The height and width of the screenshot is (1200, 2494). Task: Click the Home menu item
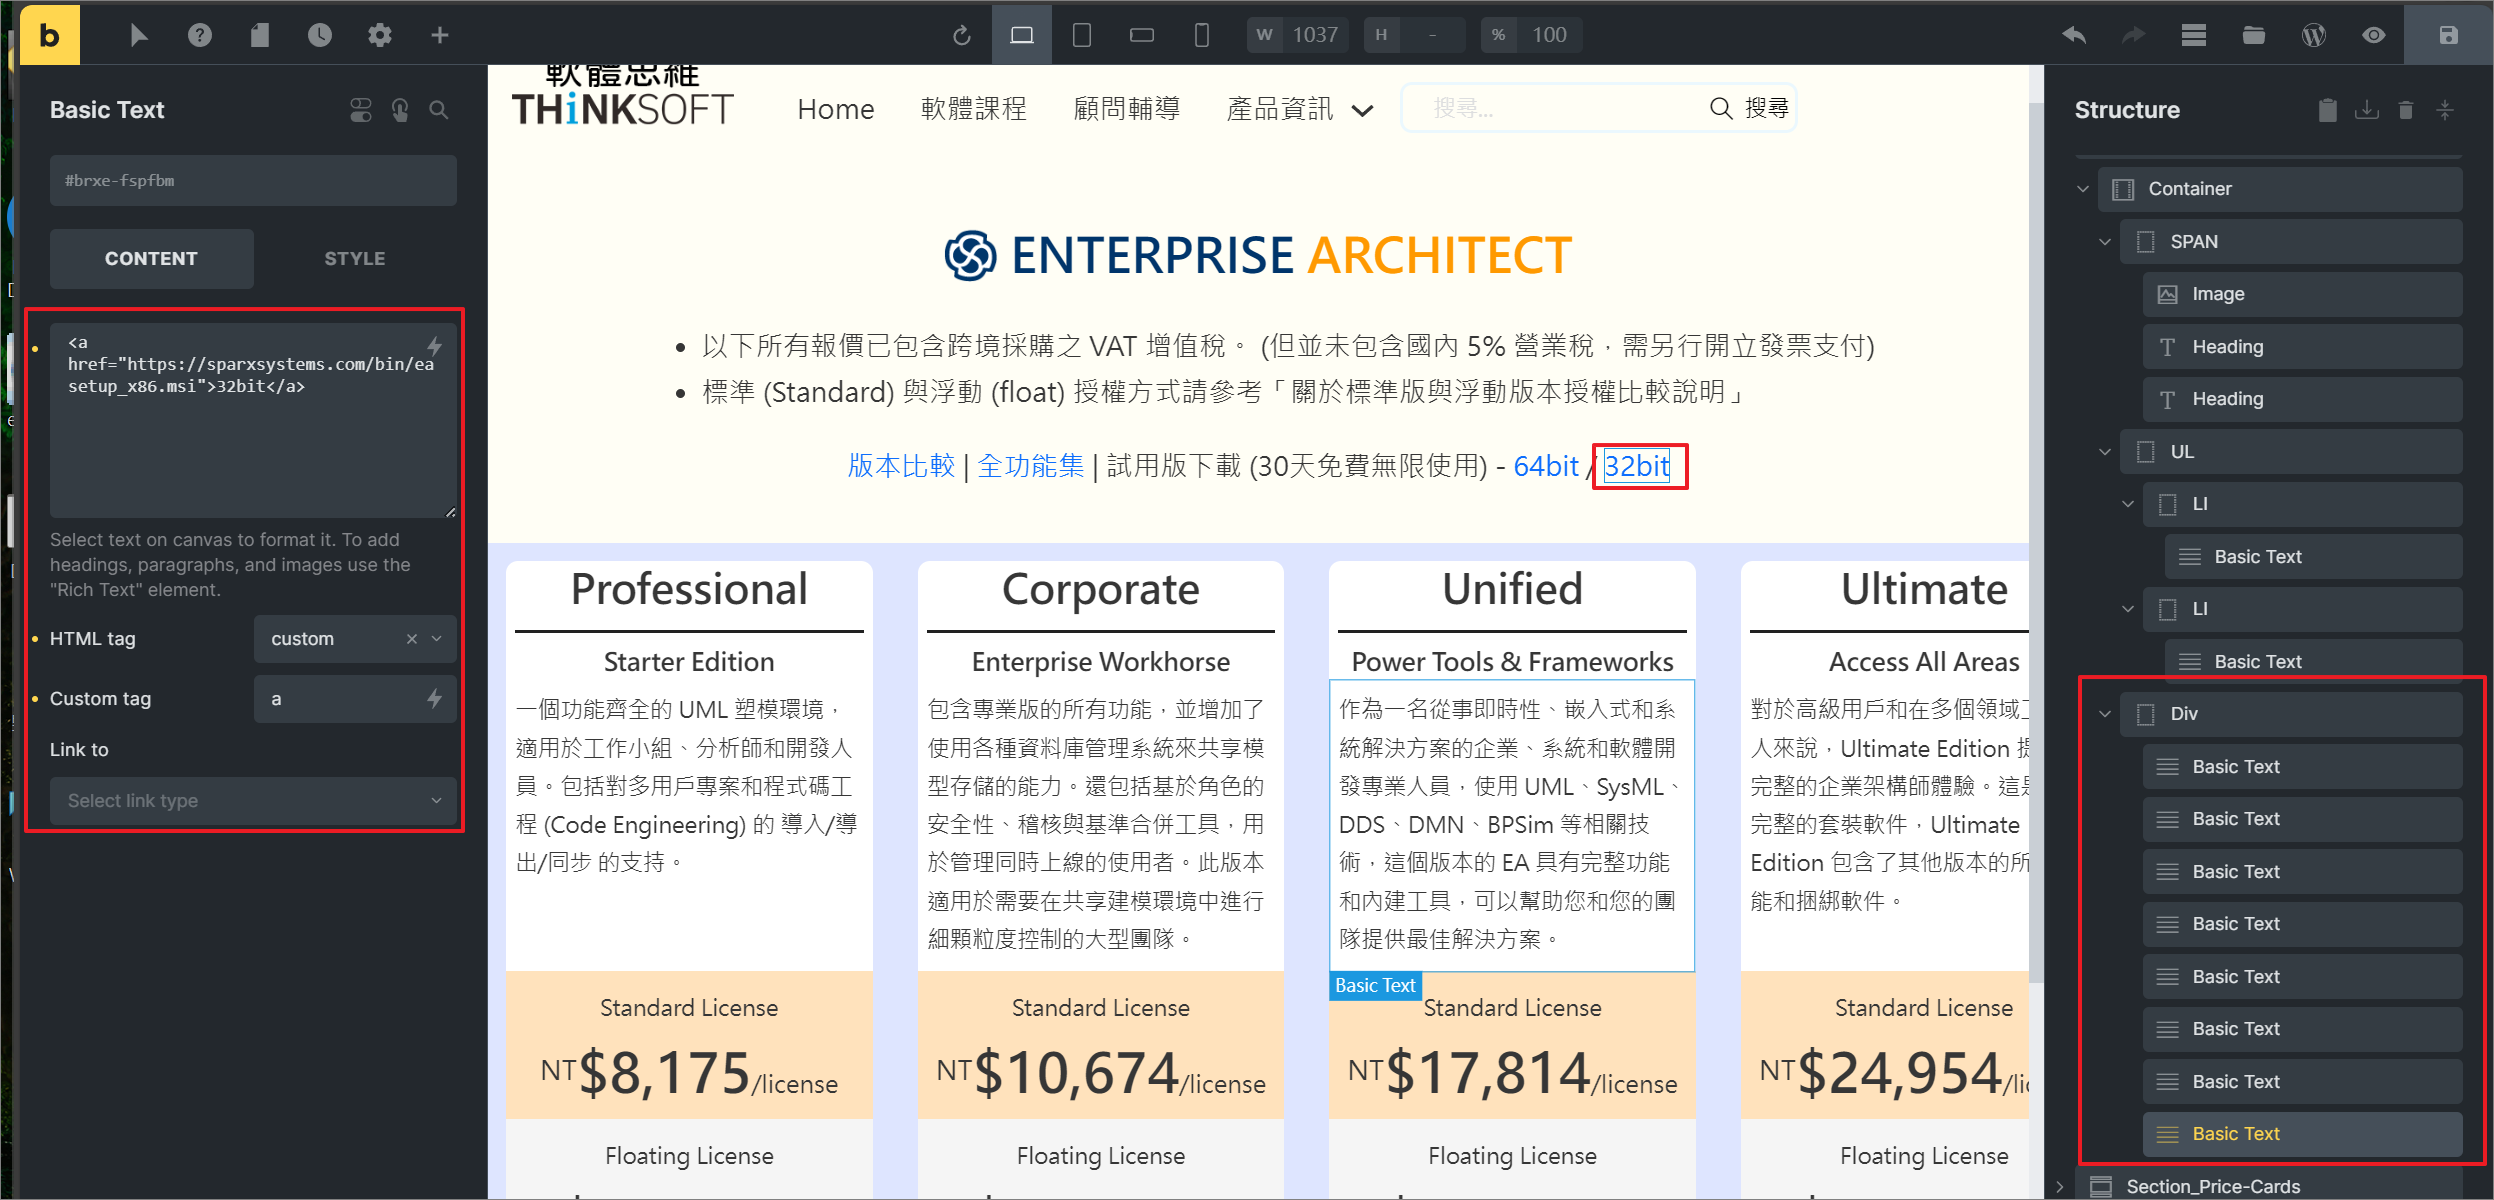[836, 109]
